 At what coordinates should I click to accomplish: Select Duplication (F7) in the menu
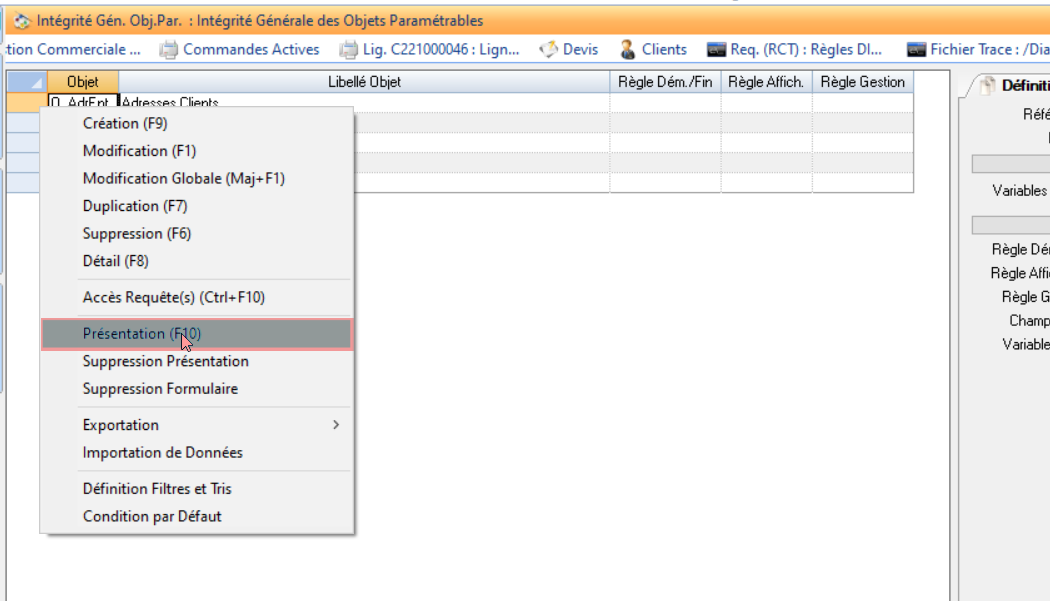tap(135, 206)
